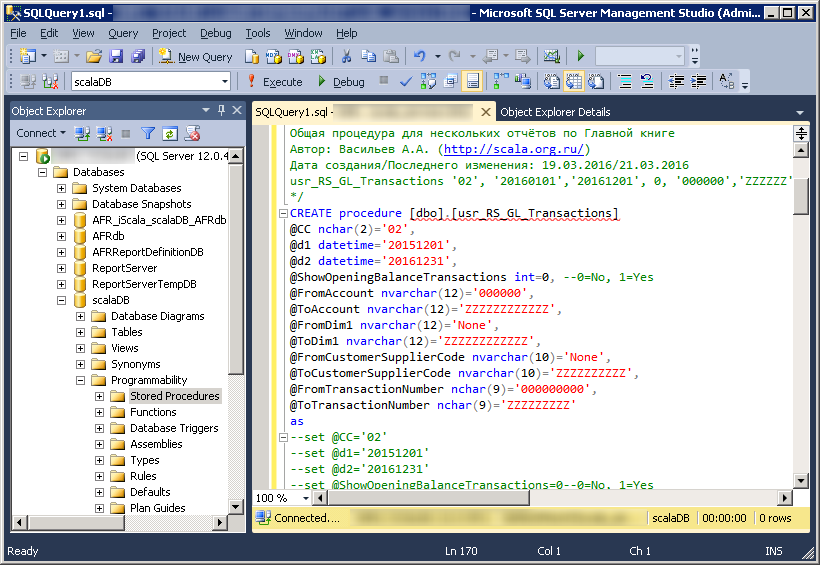This screenshot has width=820, height=565.
Task: Click the New Project toolbar icon
Action: (27, 56)
